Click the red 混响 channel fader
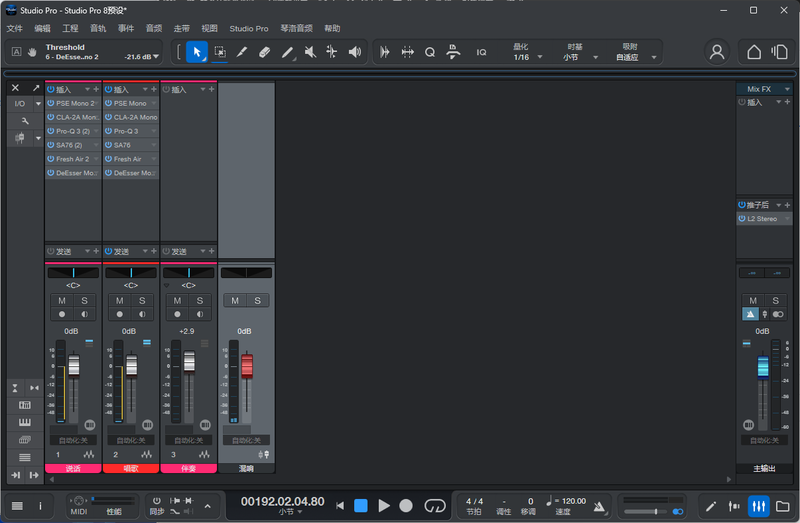 click(x=247, y=365)
